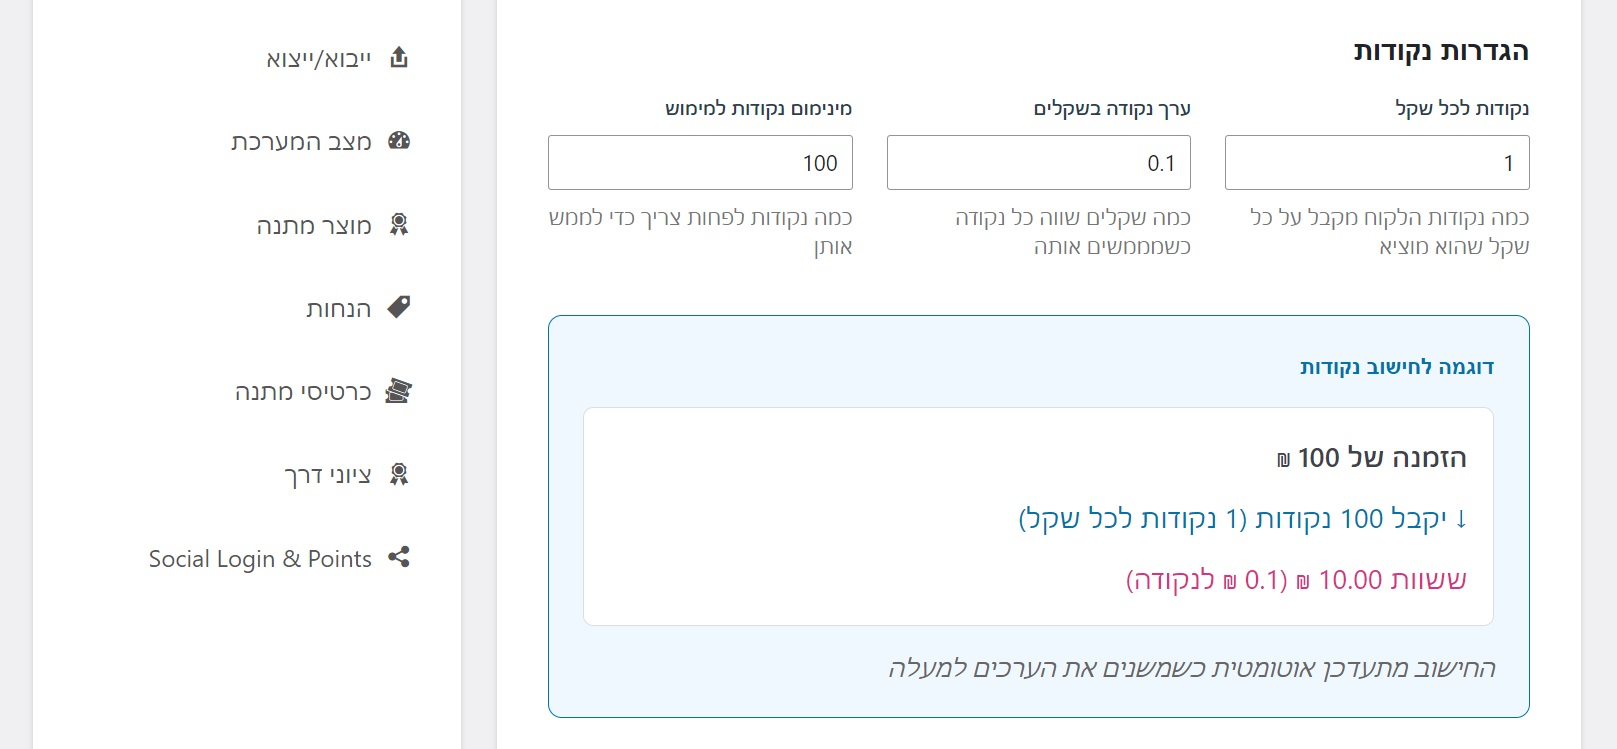Viewport: 1617px width, 749px height.
Task: Open the מוצר מתנה menu item
Action: click(x=314, y=226)
